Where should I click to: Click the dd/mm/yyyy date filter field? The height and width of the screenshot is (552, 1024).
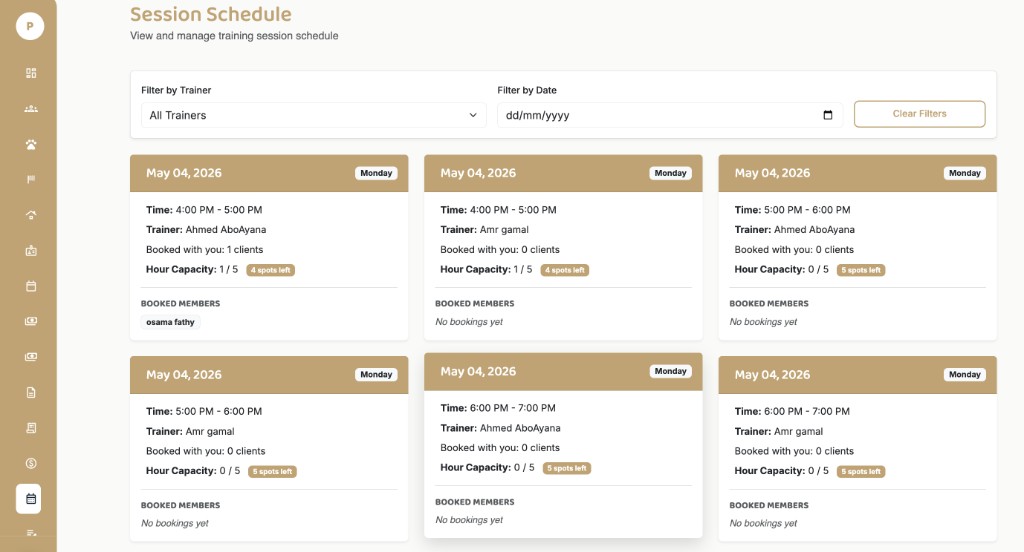(x=670, y=115)
